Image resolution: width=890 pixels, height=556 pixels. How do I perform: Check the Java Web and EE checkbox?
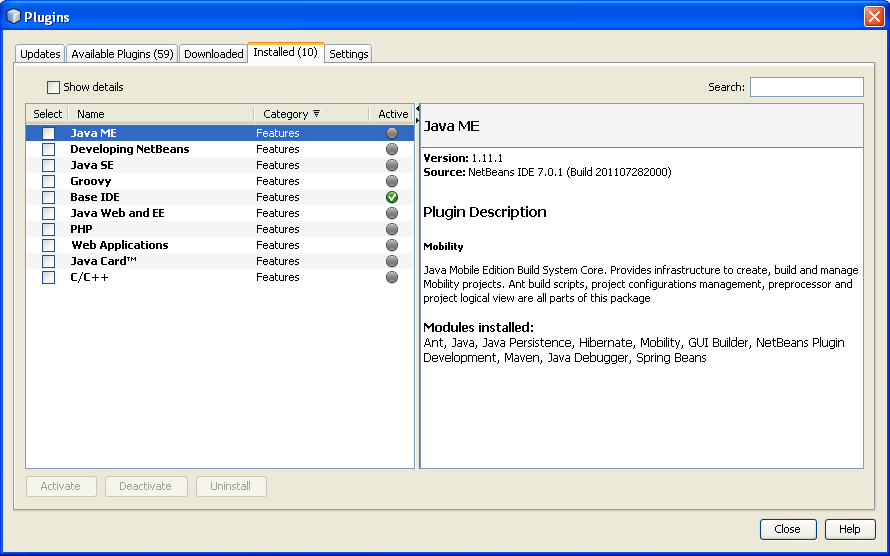point(48,213)
